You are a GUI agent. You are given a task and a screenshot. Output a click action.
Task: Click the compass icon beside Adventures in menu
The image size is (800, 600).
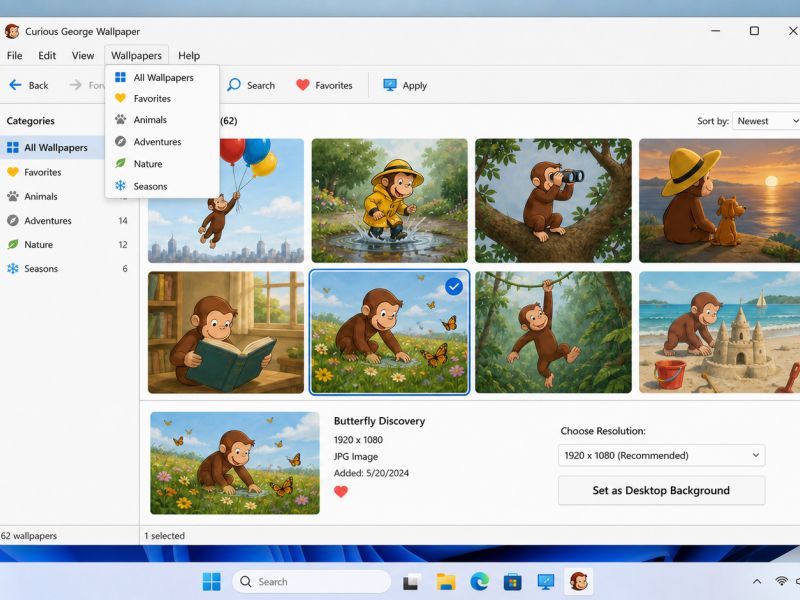(120, 141)
